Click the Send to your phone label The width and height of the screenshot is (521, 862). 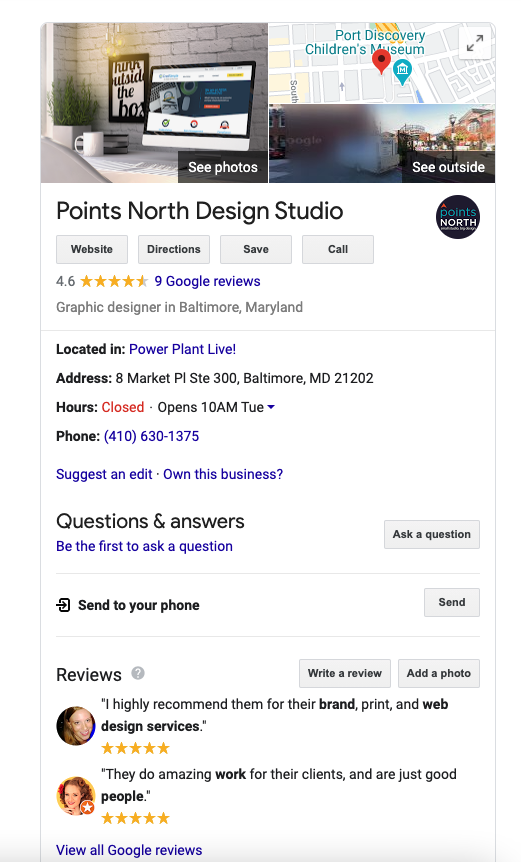[x=138, y=605]
